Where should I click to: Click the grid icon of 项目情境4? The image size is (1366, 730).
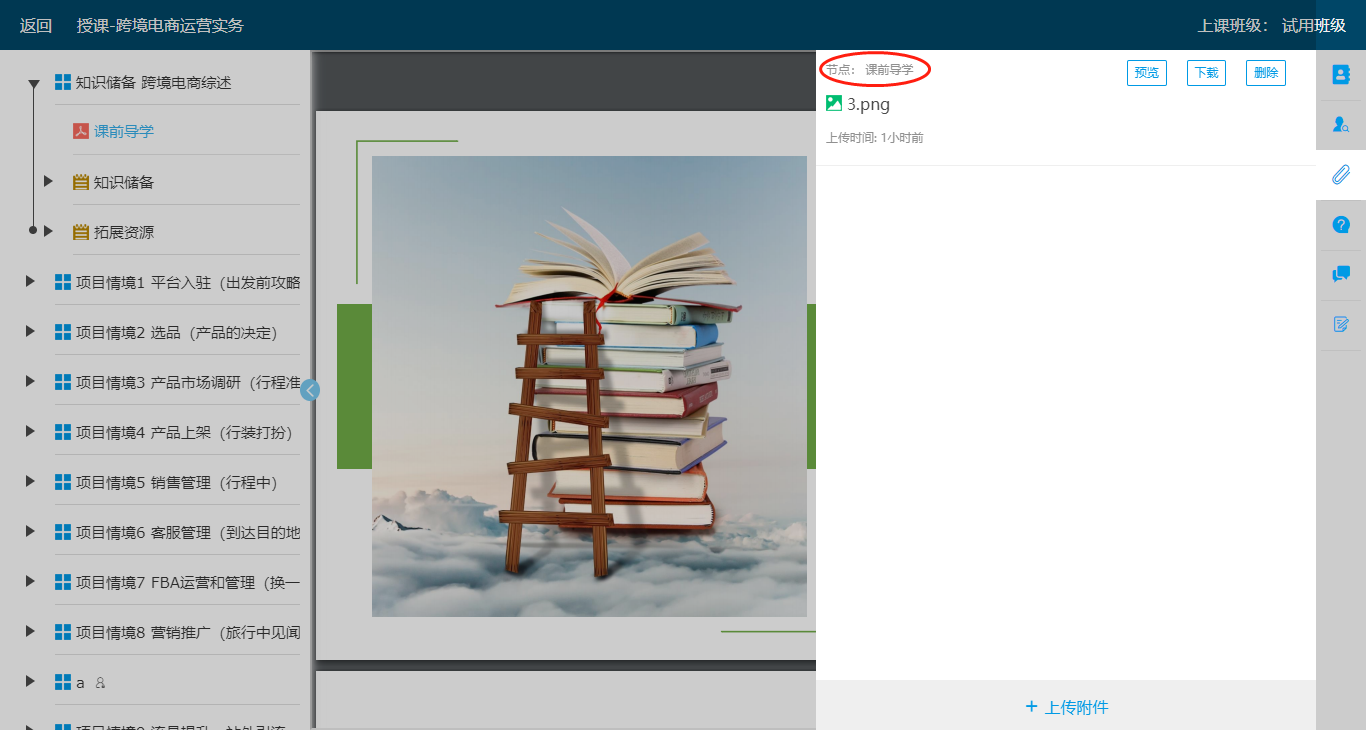coord(63,432)
